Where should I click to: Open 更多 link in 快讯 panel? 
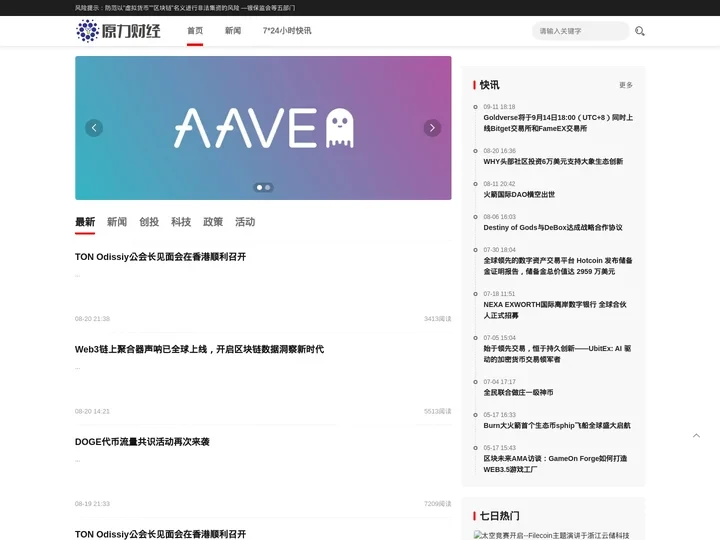(626, 85)
